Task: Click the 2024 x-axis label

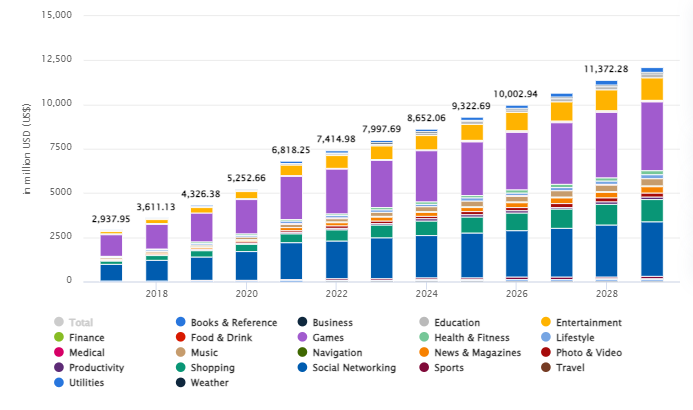Action: [x=426, y=294]
